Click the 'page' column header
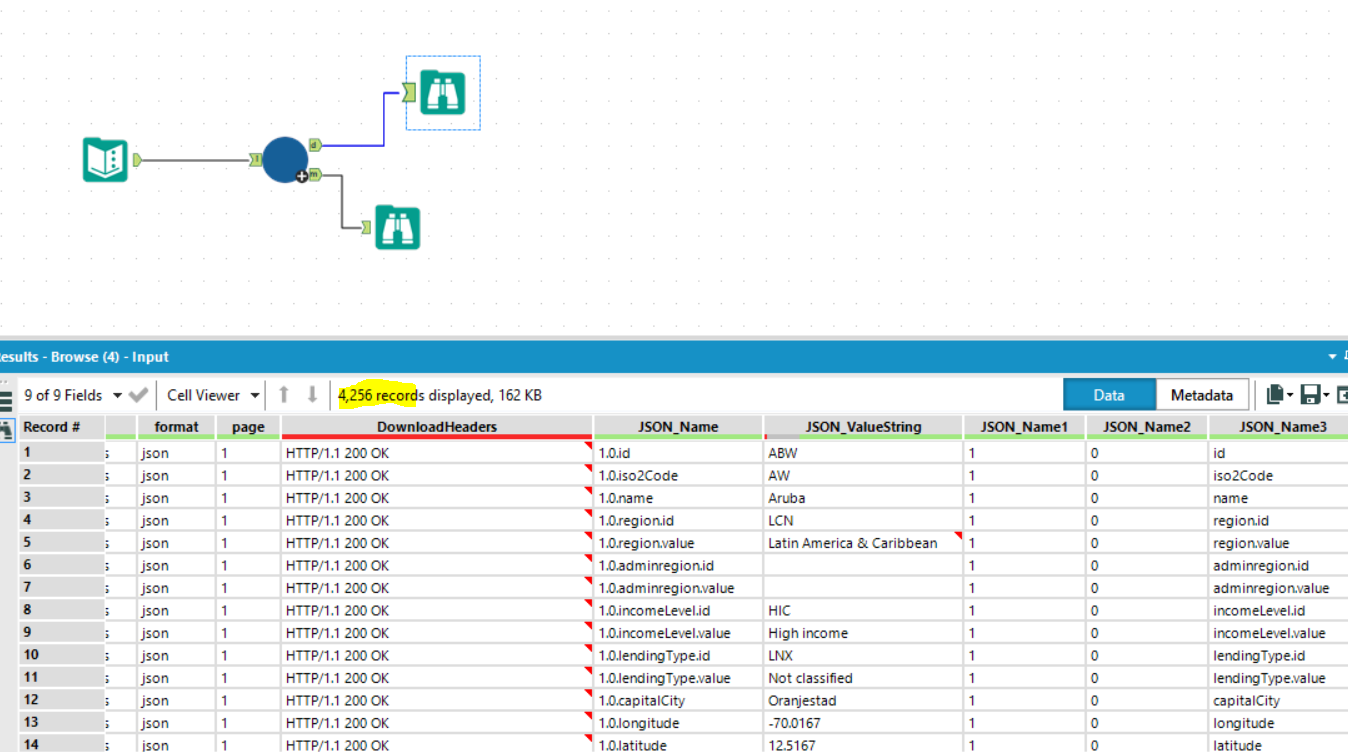This screenshot has height=752, width=1348. 248,427
